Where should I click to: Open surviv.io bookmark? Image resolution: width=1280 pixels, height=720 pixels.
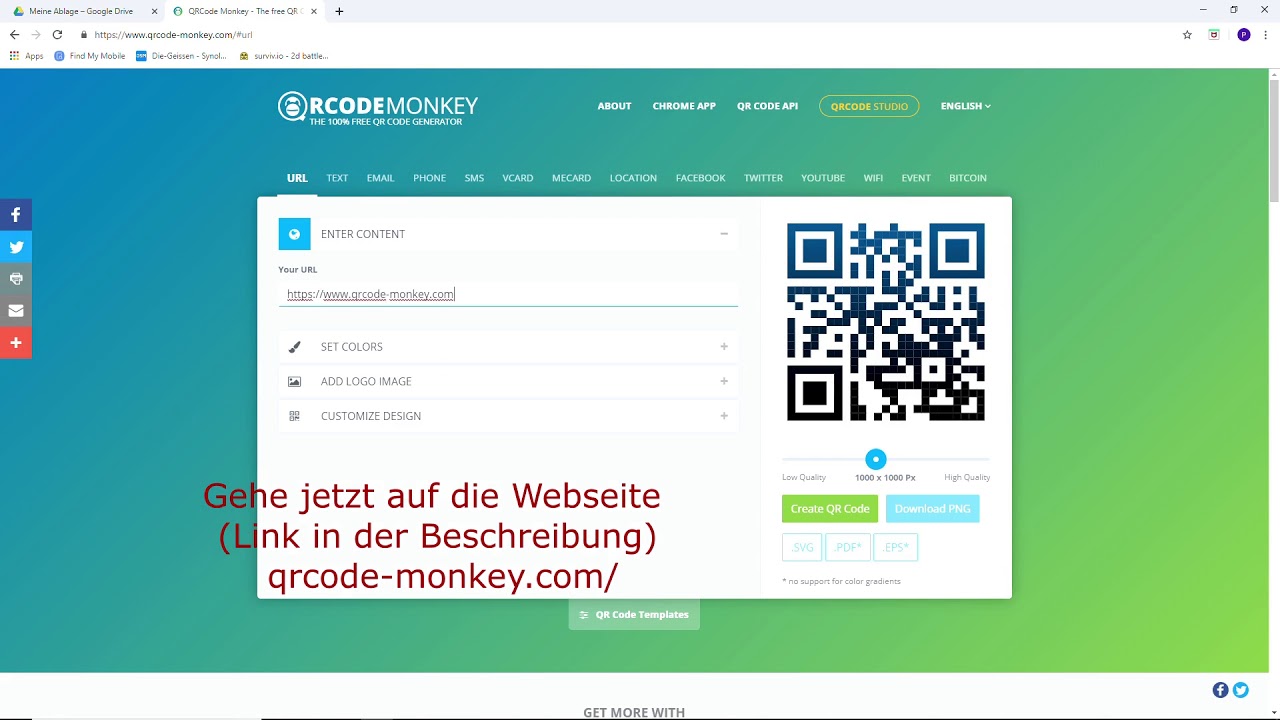(x=284, y=56)
